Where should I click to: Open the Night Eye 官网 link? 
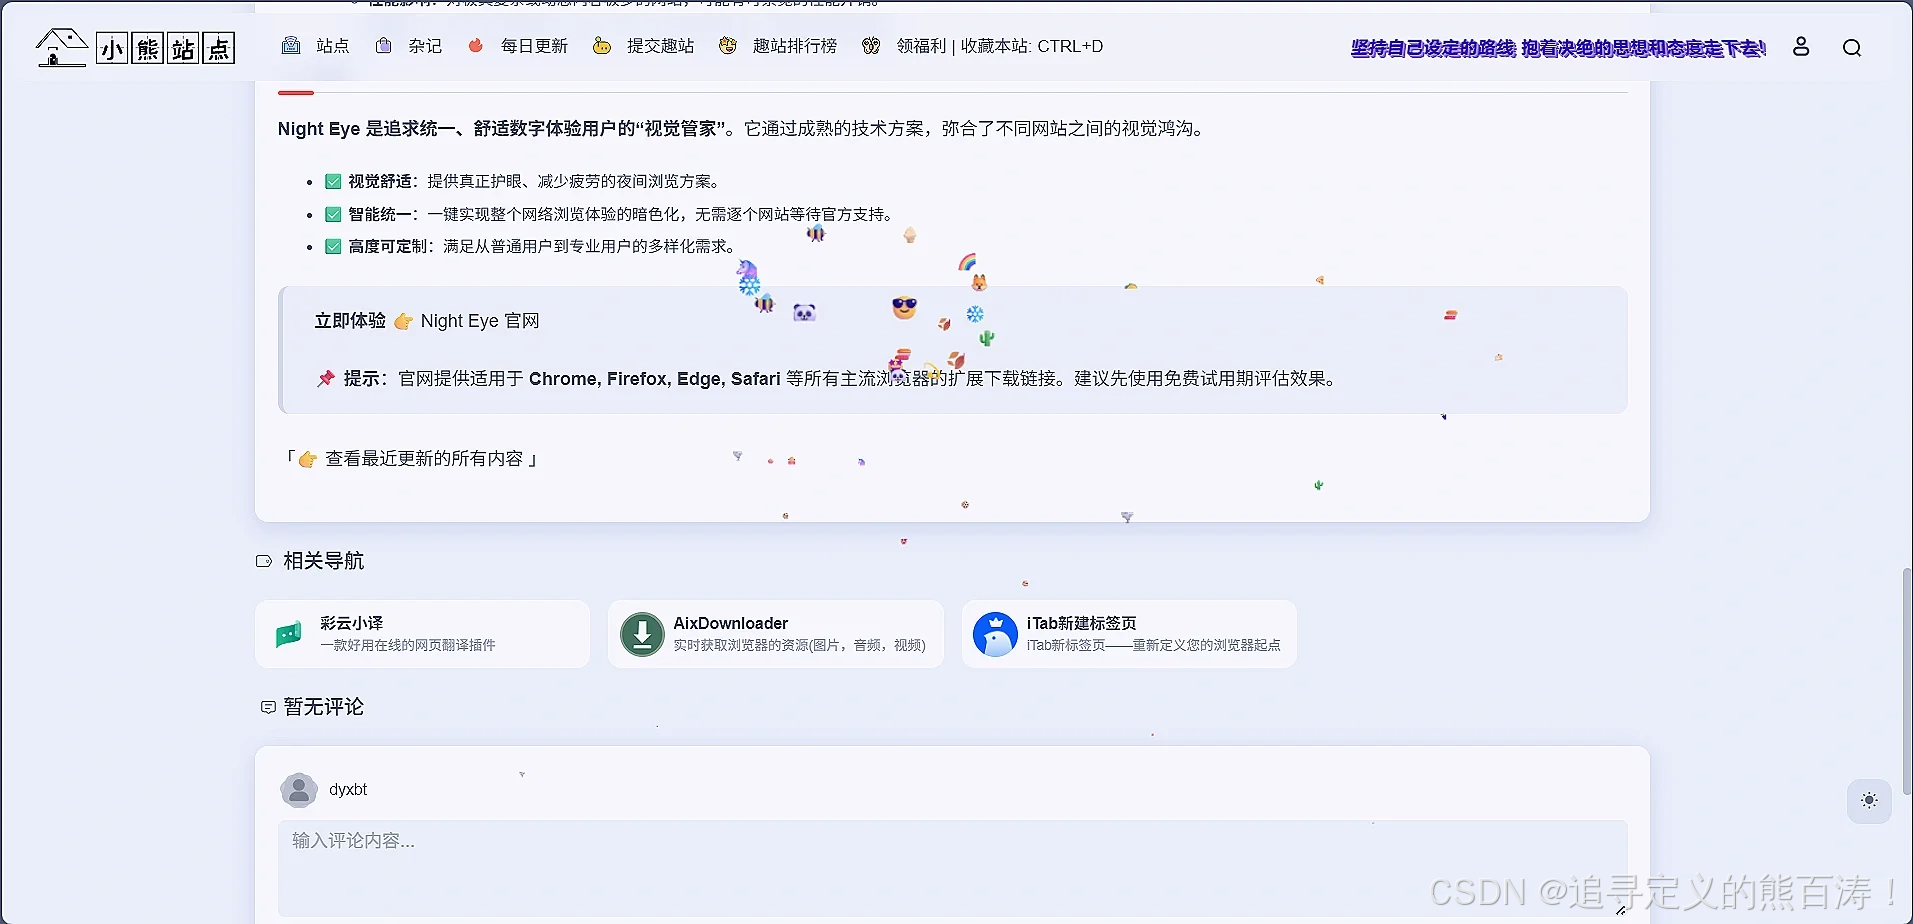coord(480,321)
